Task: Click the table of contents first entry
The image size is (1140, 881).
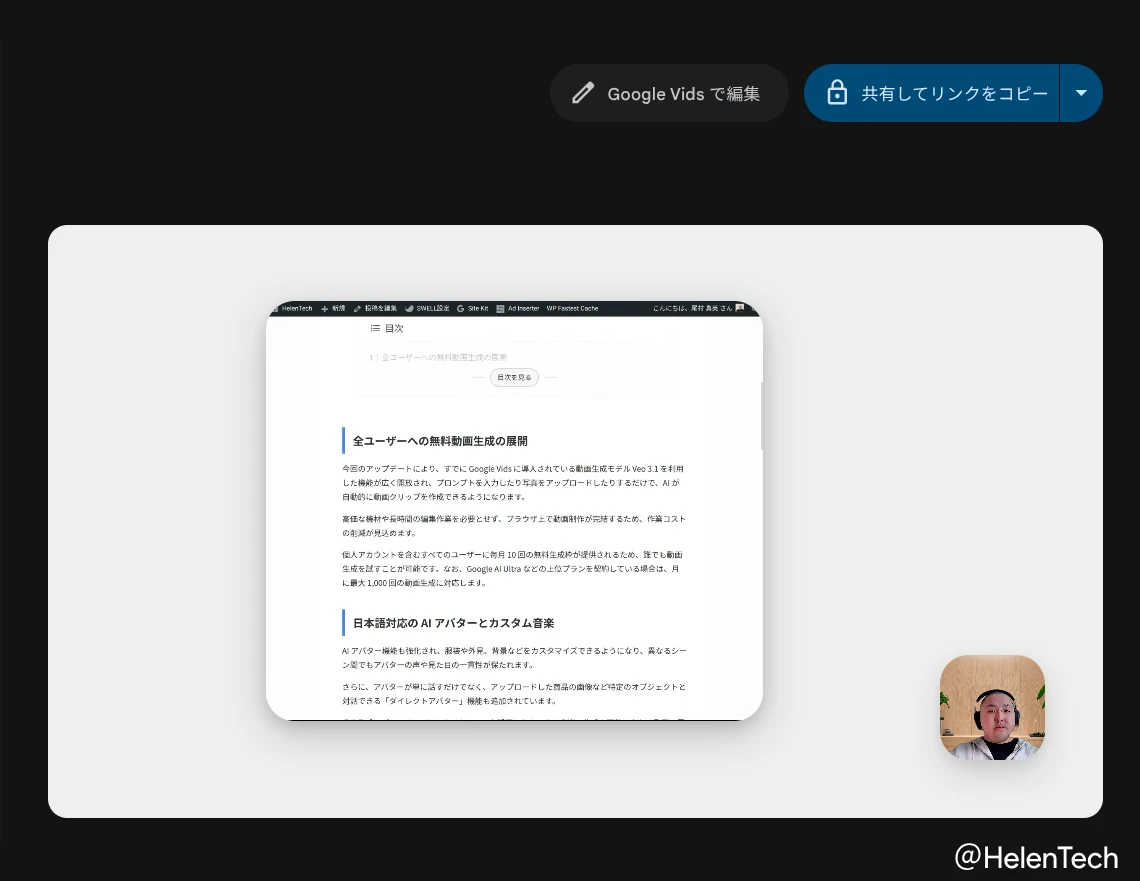Action: pyautogui.click(x=443, y=357)
